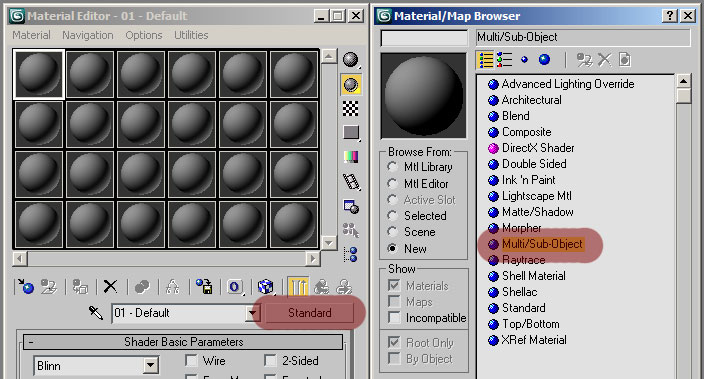Click Video Color Check icon
Image resolution: width=704 pixels, height=379 pixels.
(351, 157)
